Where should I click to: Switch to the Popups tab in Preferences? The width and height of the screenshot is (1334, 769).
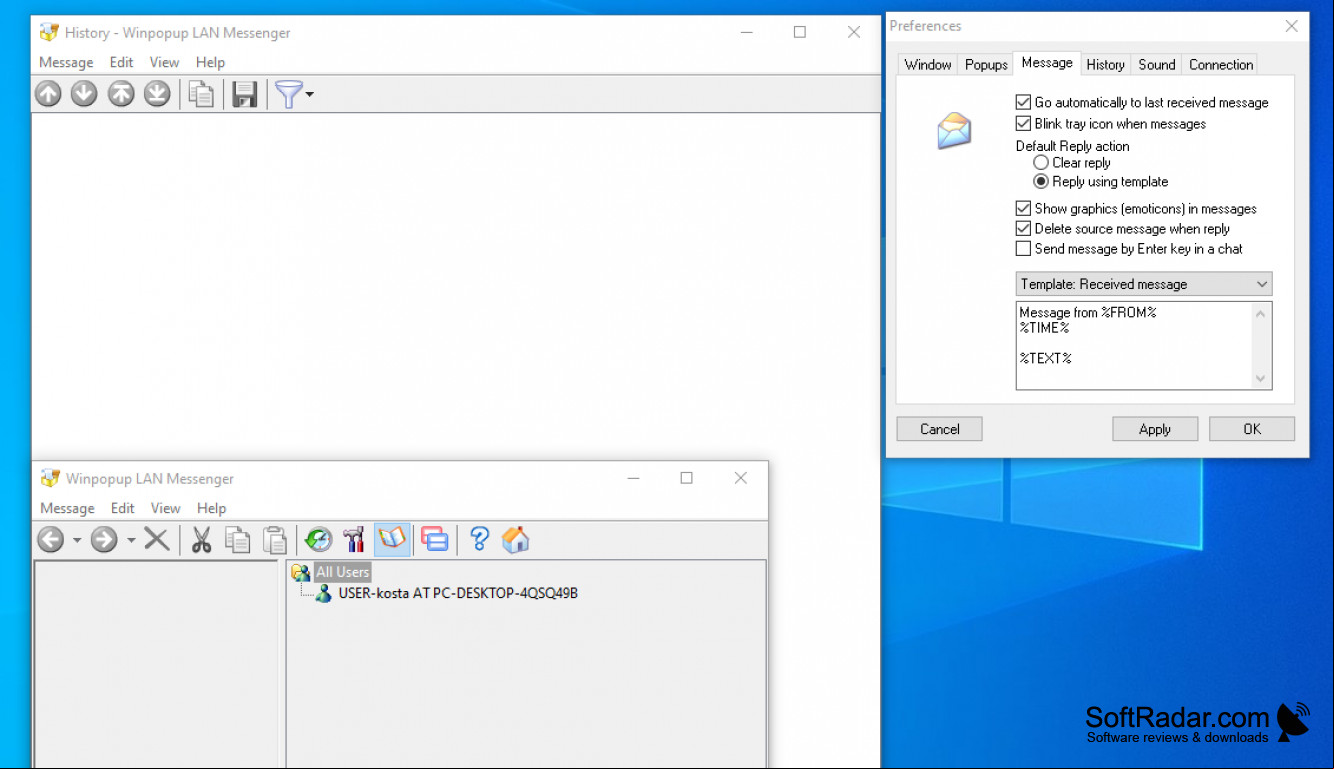[986, 64]
